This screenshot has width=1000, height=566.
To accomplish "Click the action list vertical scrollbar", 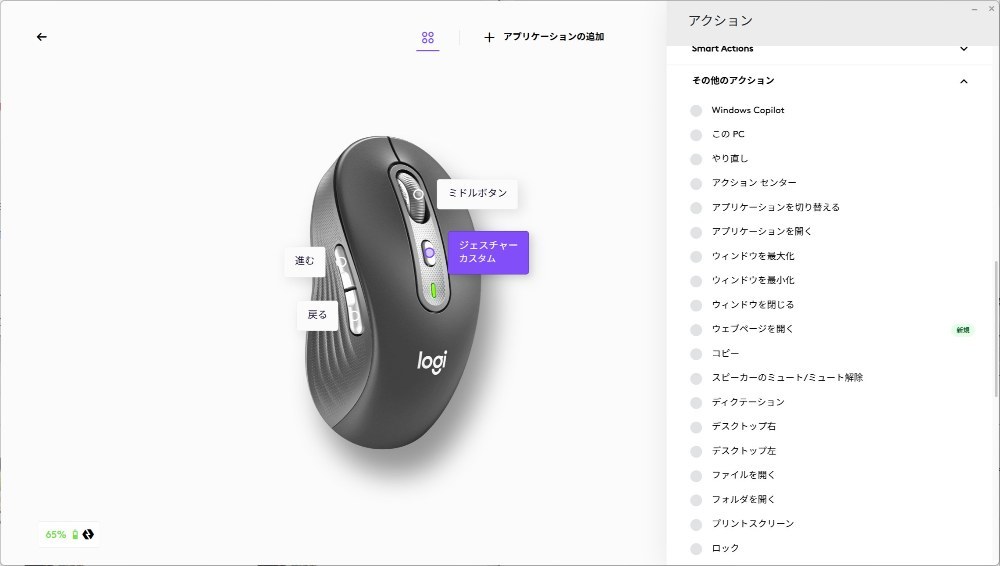I will click(x=996, y=329).
